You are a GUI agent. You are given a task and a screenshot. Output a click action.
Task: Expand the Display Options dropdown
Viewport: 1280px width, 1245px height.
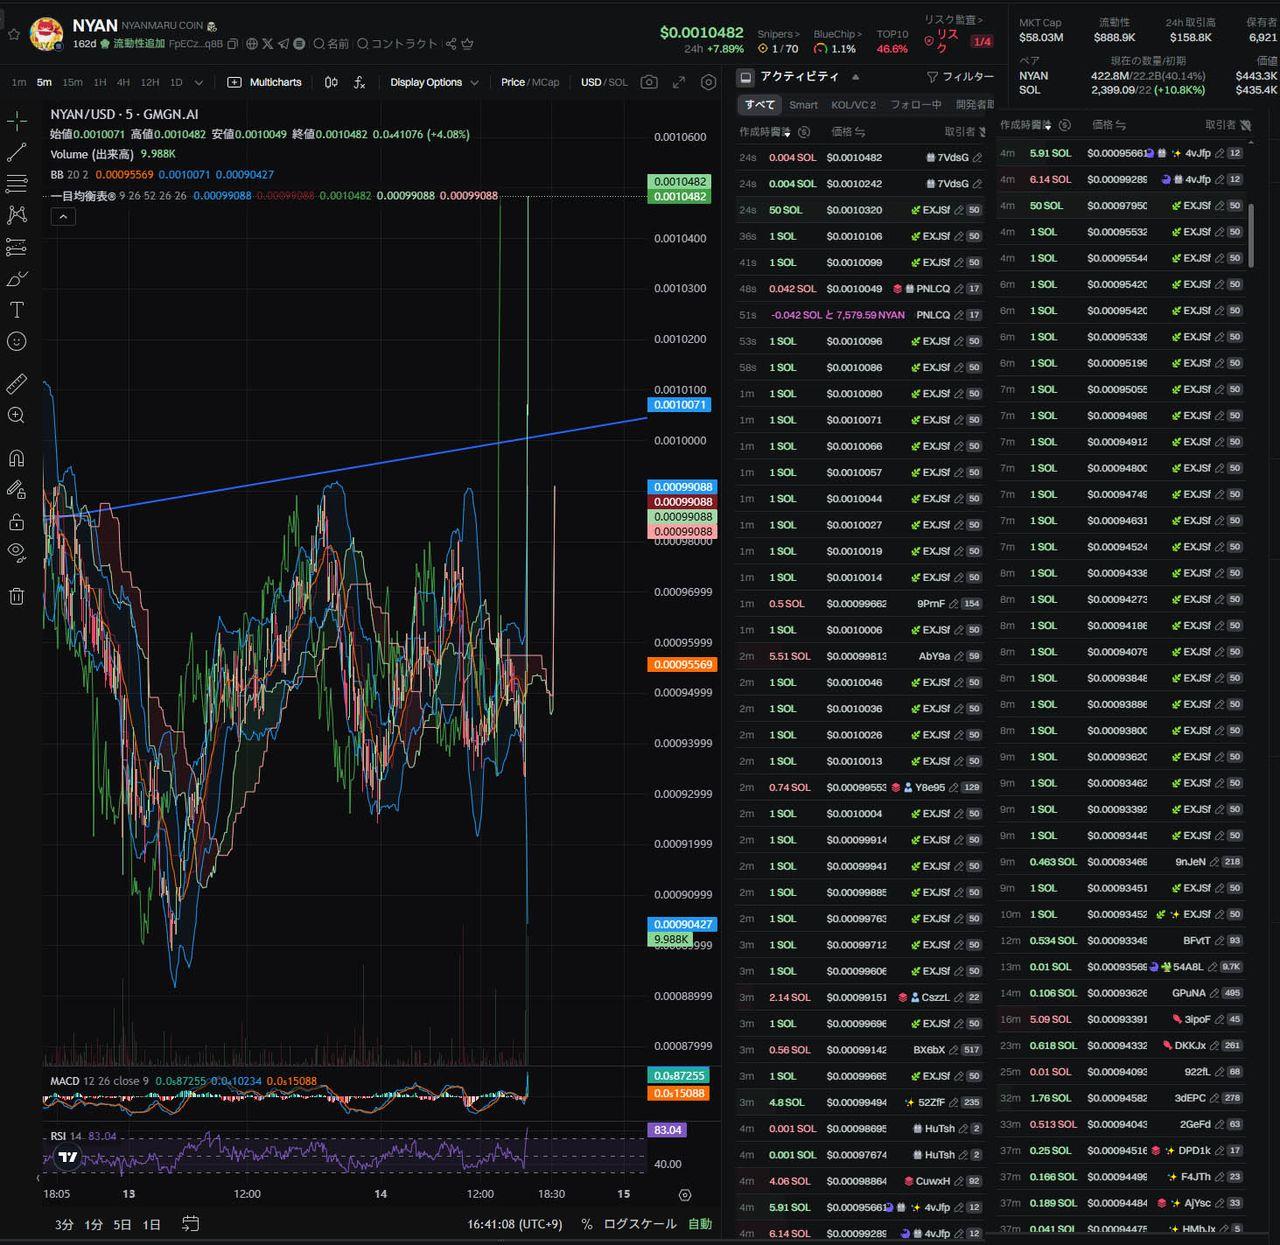coord(434,82)
